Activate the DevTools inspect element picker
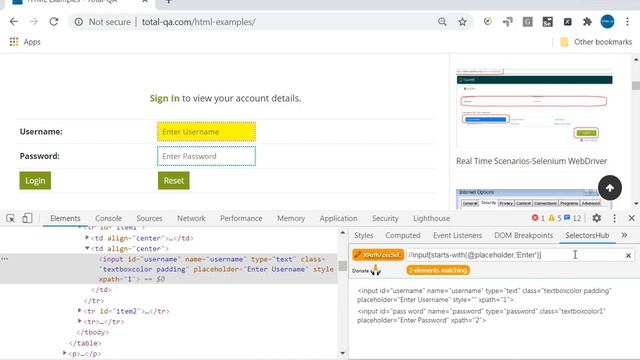Viewport: 640px width, 360px height. tap(11, 218)
